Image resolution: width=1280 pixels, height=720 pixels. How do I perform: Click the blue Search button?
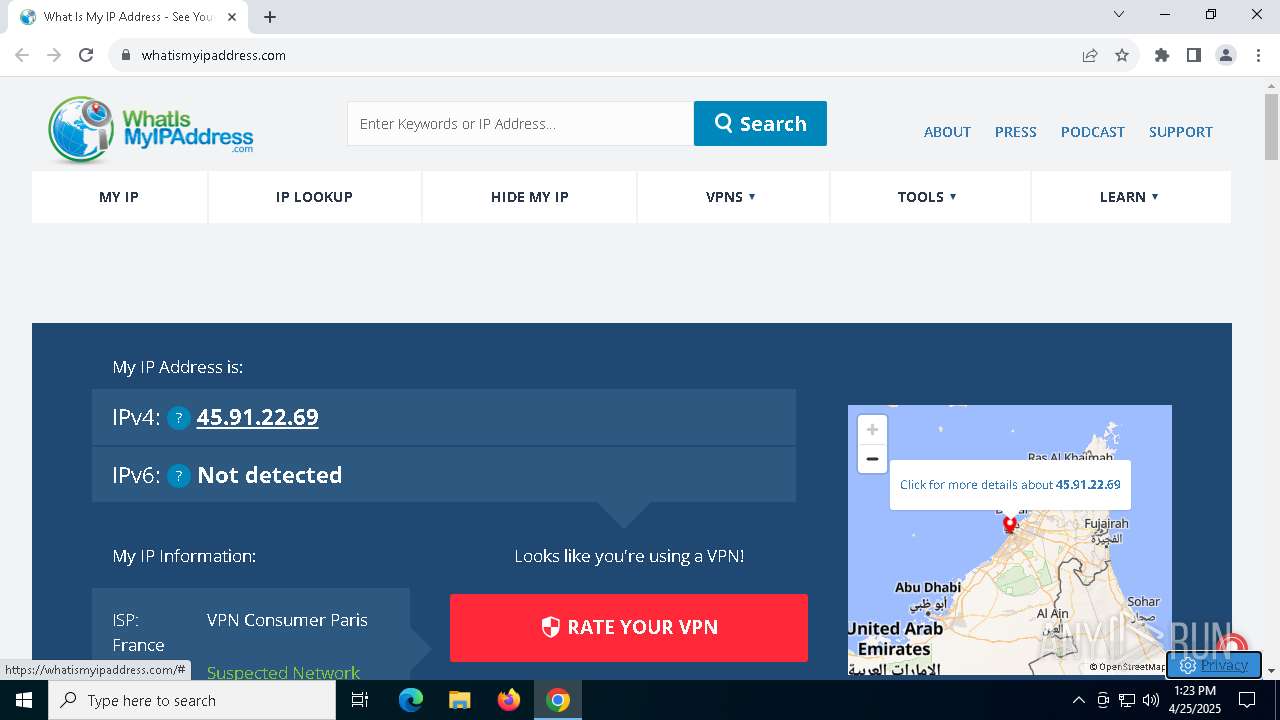click(760, 123)
